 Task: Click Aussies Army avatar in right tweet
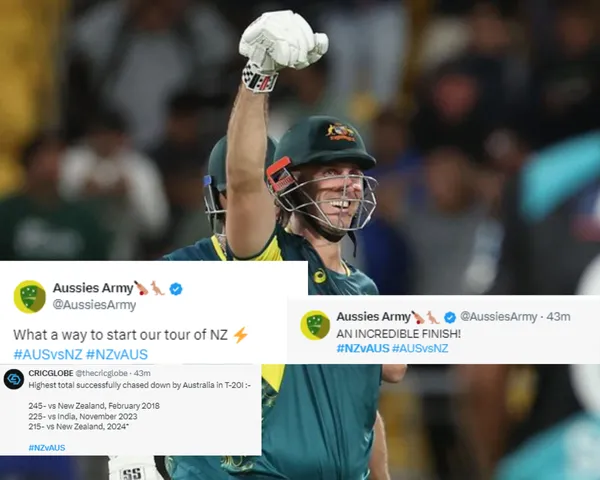pyautogui.click(x=315, y=325)
